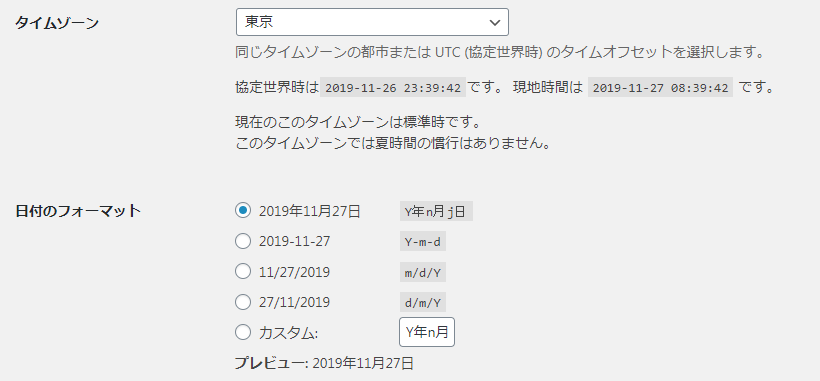Choose the 2019-11-27 date format radio
Screen dimensions: 820x381
243,241
